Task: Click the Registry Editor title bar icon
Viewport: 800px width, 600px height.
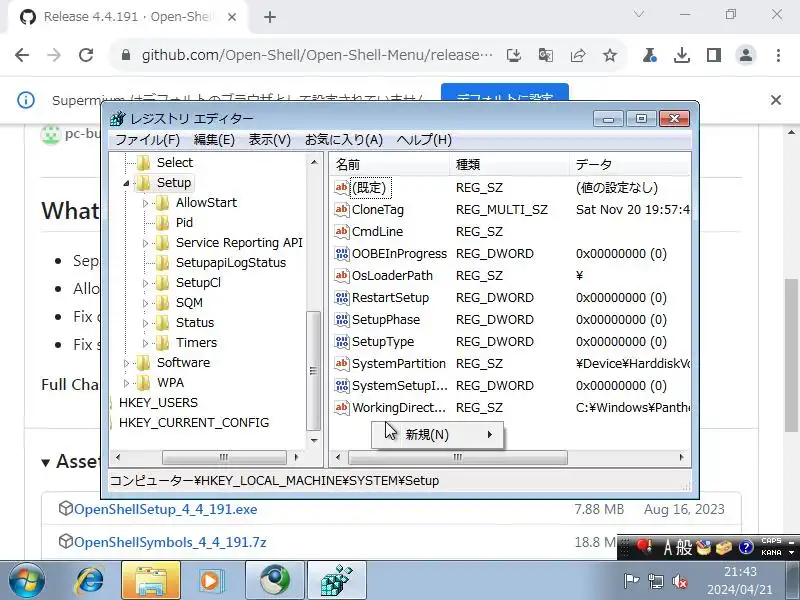Action: click(x=118, y=119)
